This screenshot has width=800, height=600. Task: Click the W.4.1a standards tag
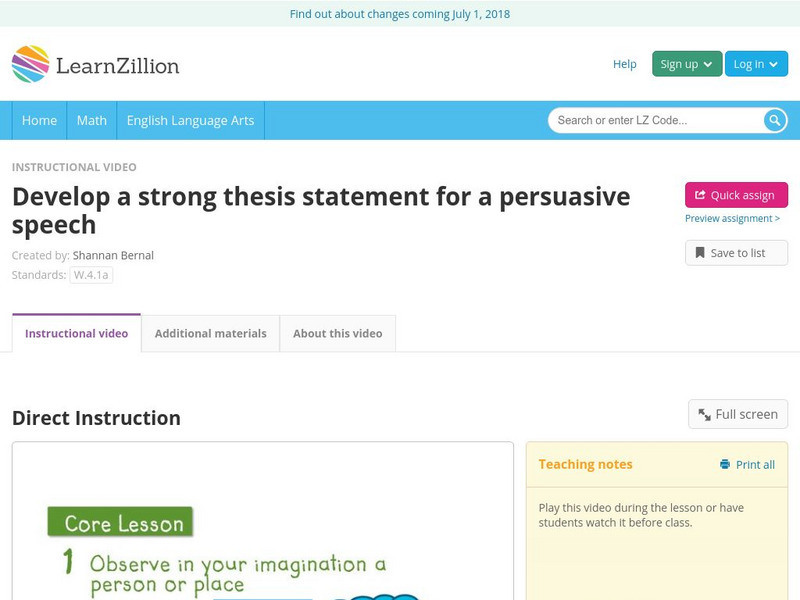(x=91, y=275)
